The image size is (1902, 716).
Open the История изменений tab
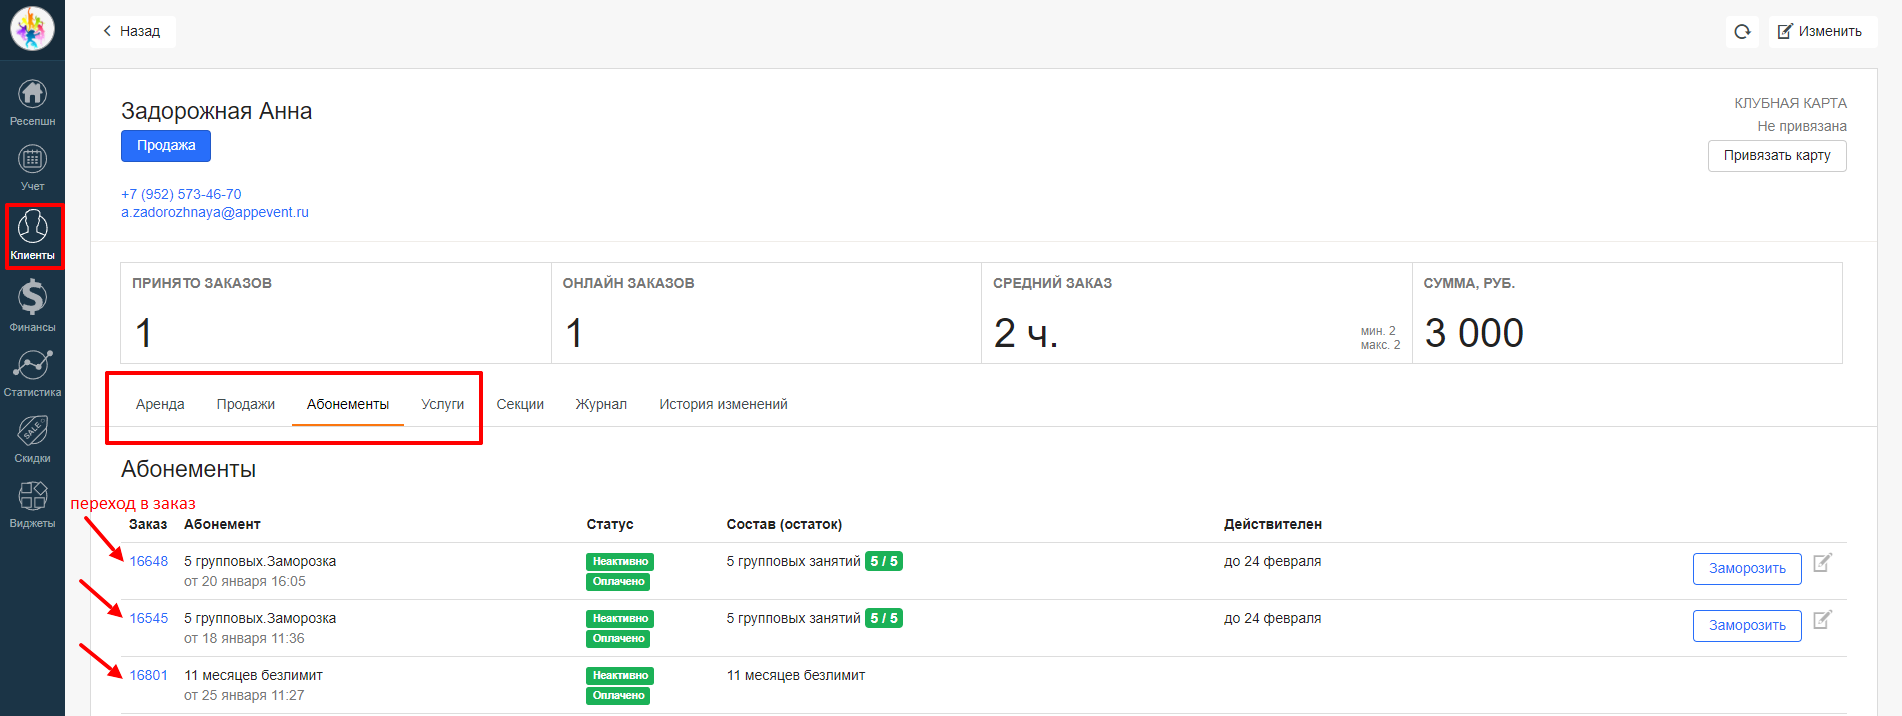[x=723, y=404]
